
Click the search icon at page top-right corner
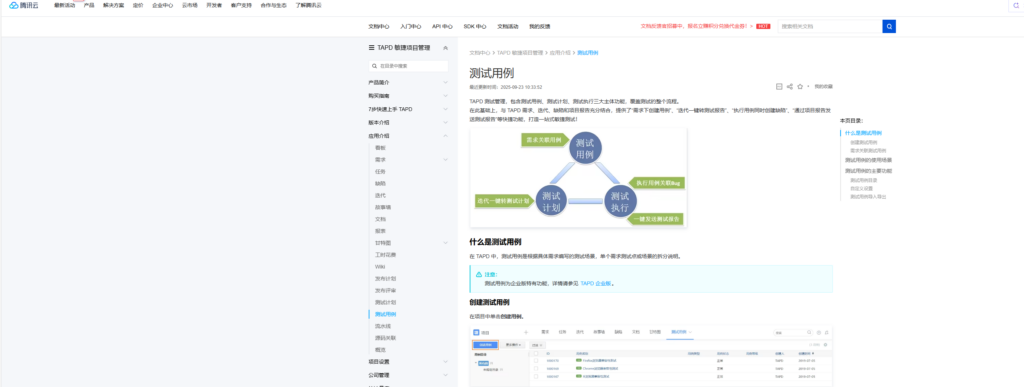tap(1016, 5)
